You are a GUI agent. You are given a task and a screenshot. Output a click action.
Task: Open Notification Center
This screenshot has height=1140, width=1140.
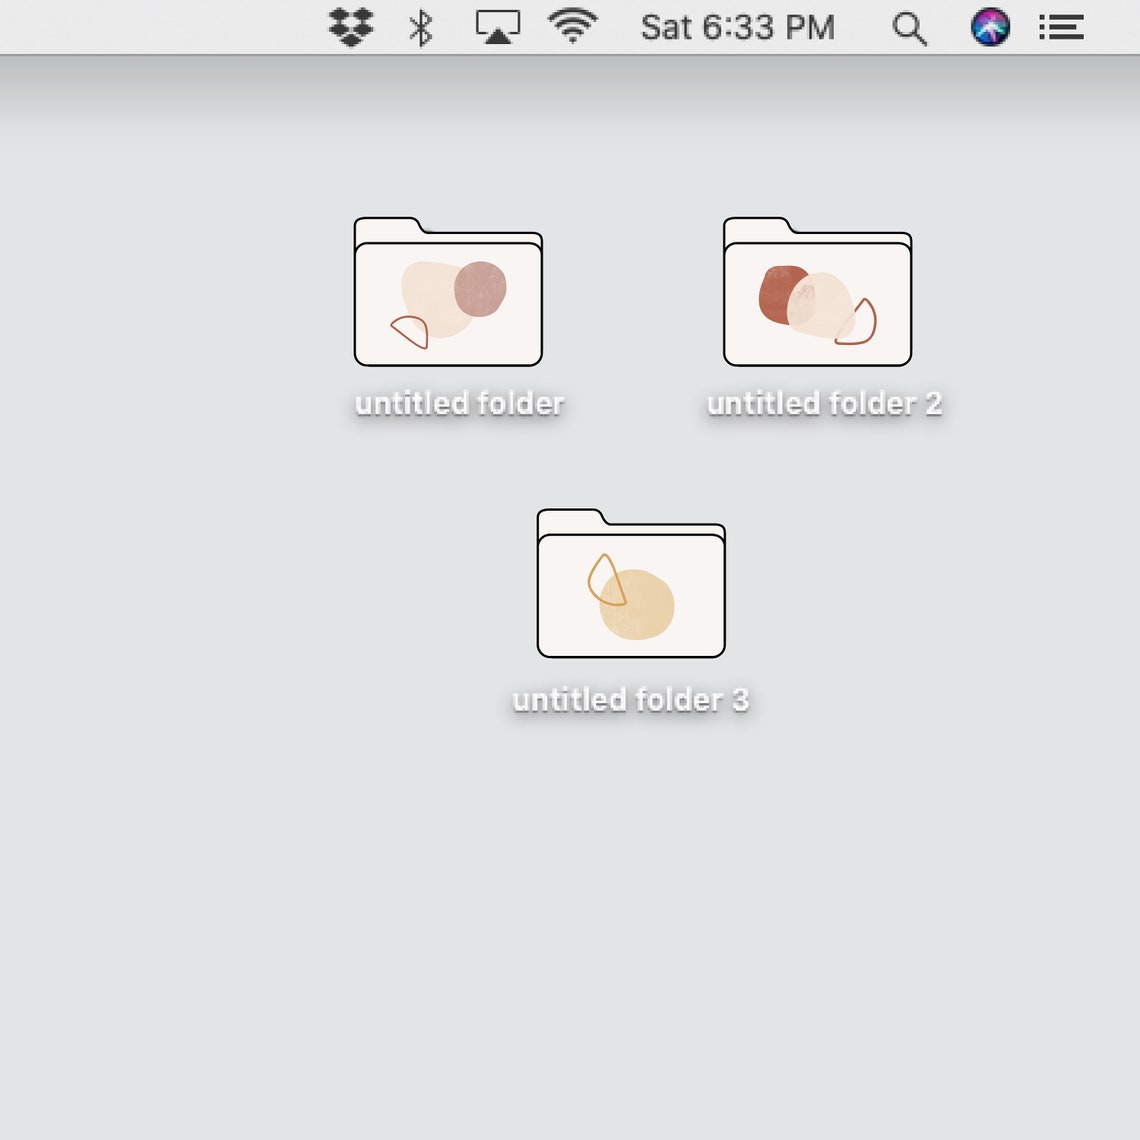coord(1061,27)
